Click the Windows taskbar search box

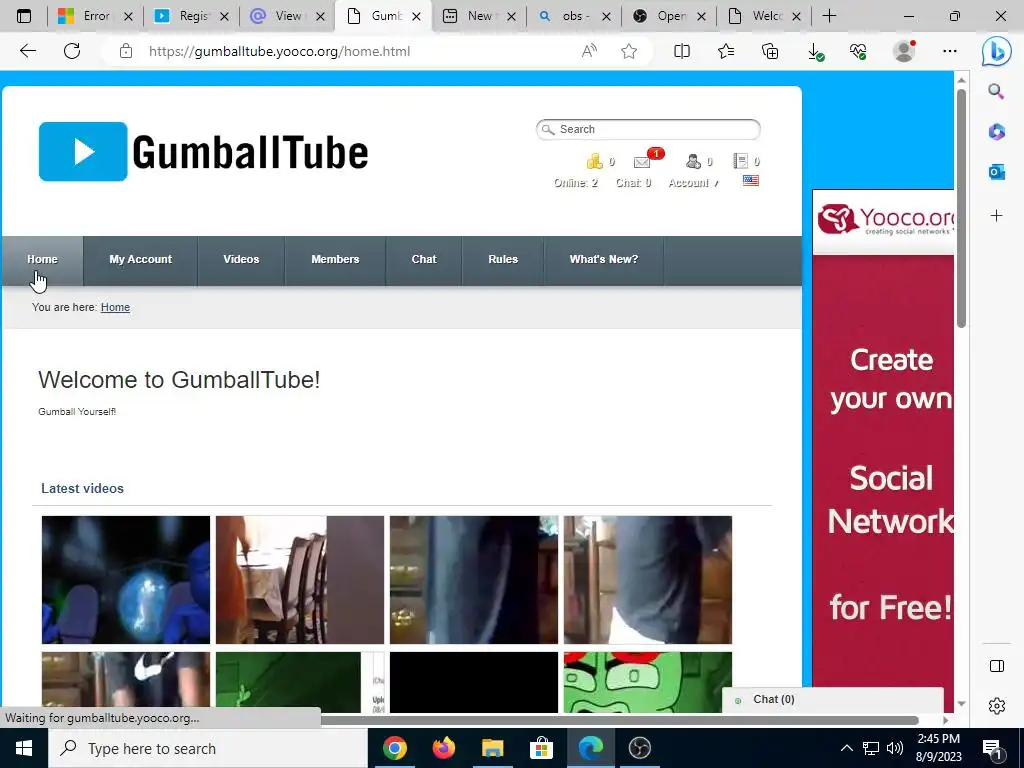[208, 748]
